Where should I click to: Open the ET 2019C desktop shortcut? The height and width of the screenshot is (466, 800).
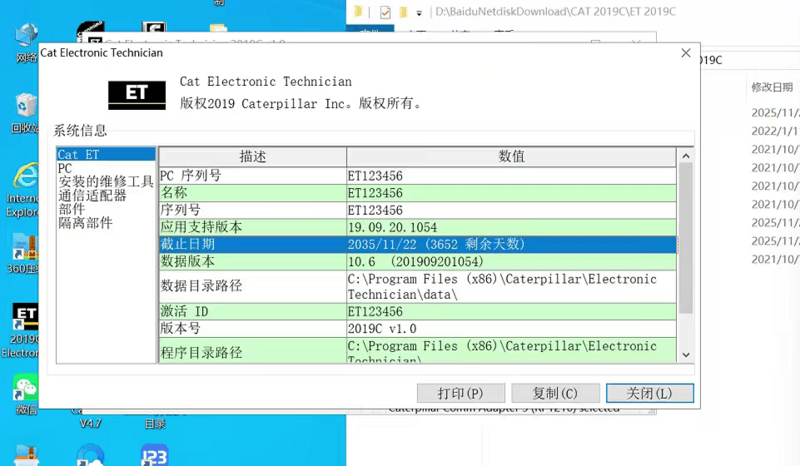(x=22, y=320)
